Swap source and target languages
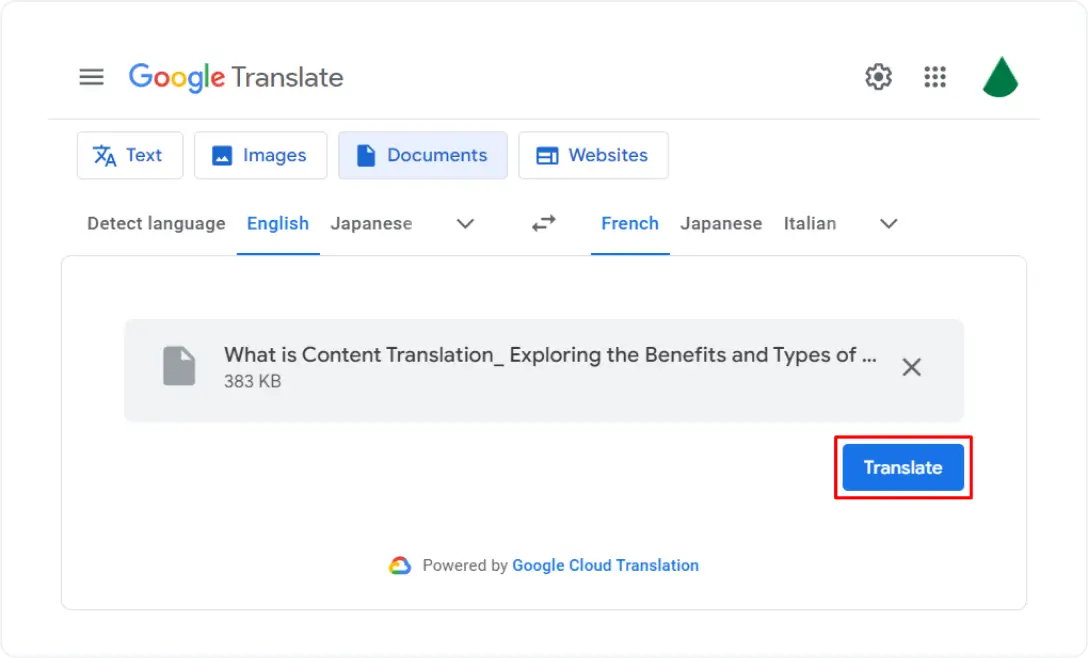The width and height of the screenshot is (1088, 658). [543, 224]
